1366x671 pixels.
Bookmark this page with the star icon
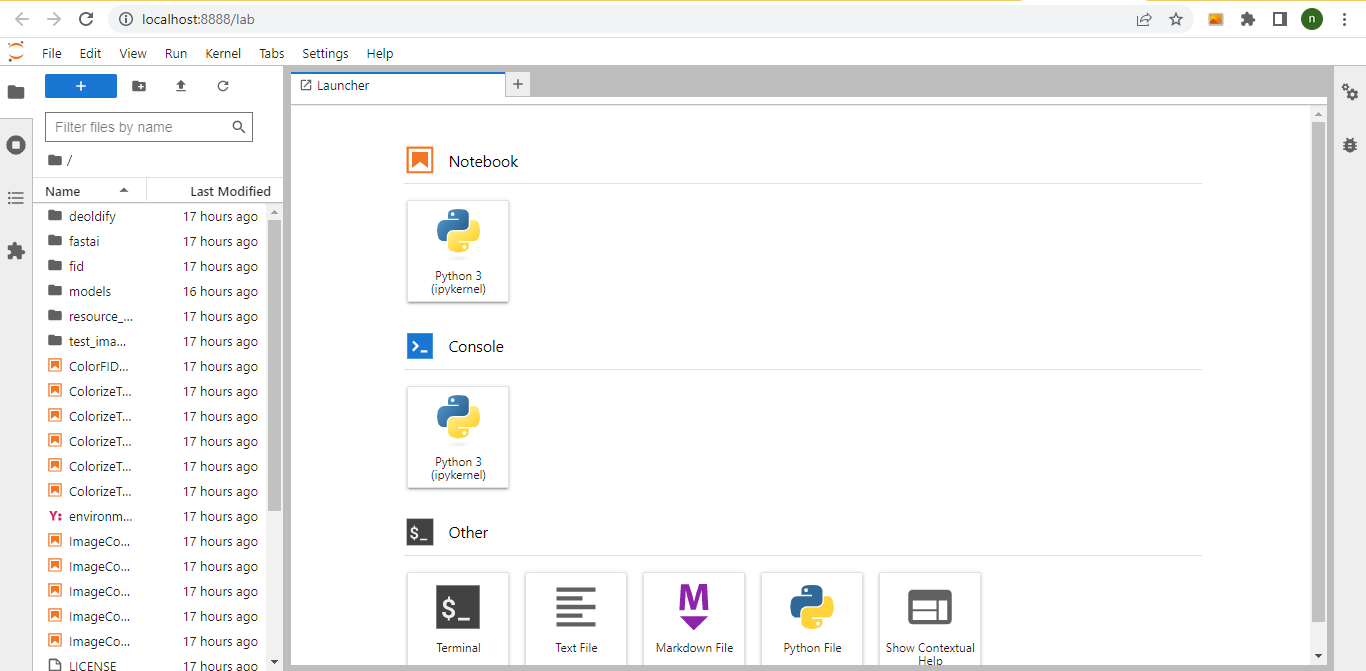[1176, 19]
